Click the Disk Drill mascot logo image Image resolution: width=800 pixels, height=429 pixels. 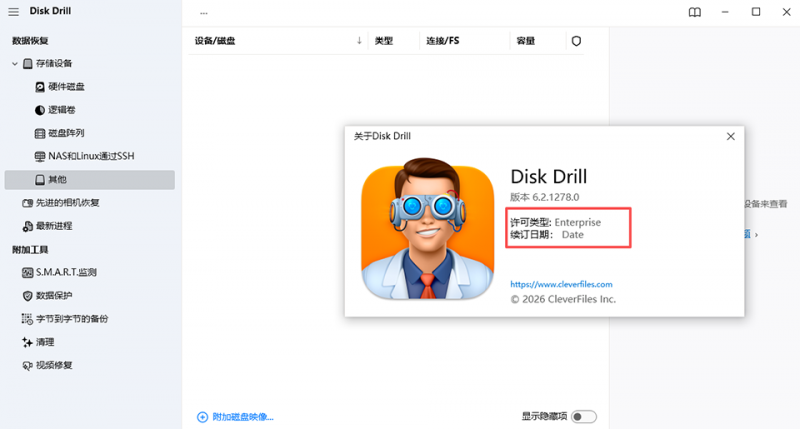tap(428, 228)
